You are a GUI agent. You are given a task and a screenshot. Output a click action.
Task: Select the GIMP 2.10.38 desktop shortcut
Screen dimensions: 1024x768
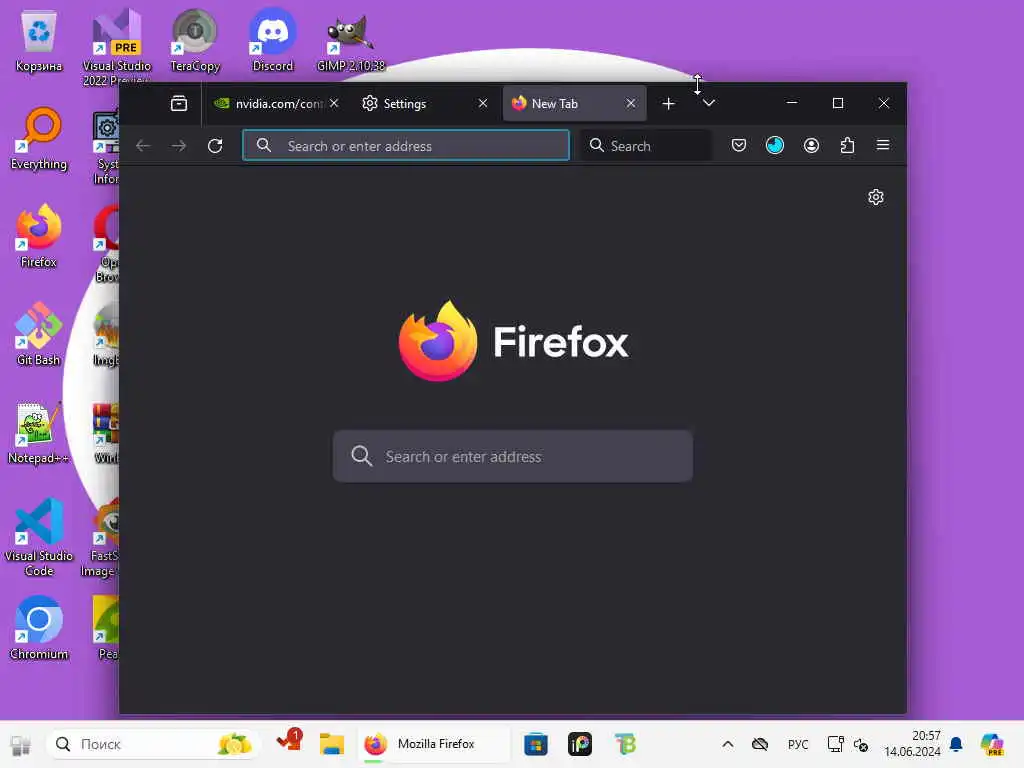[351, 44]
